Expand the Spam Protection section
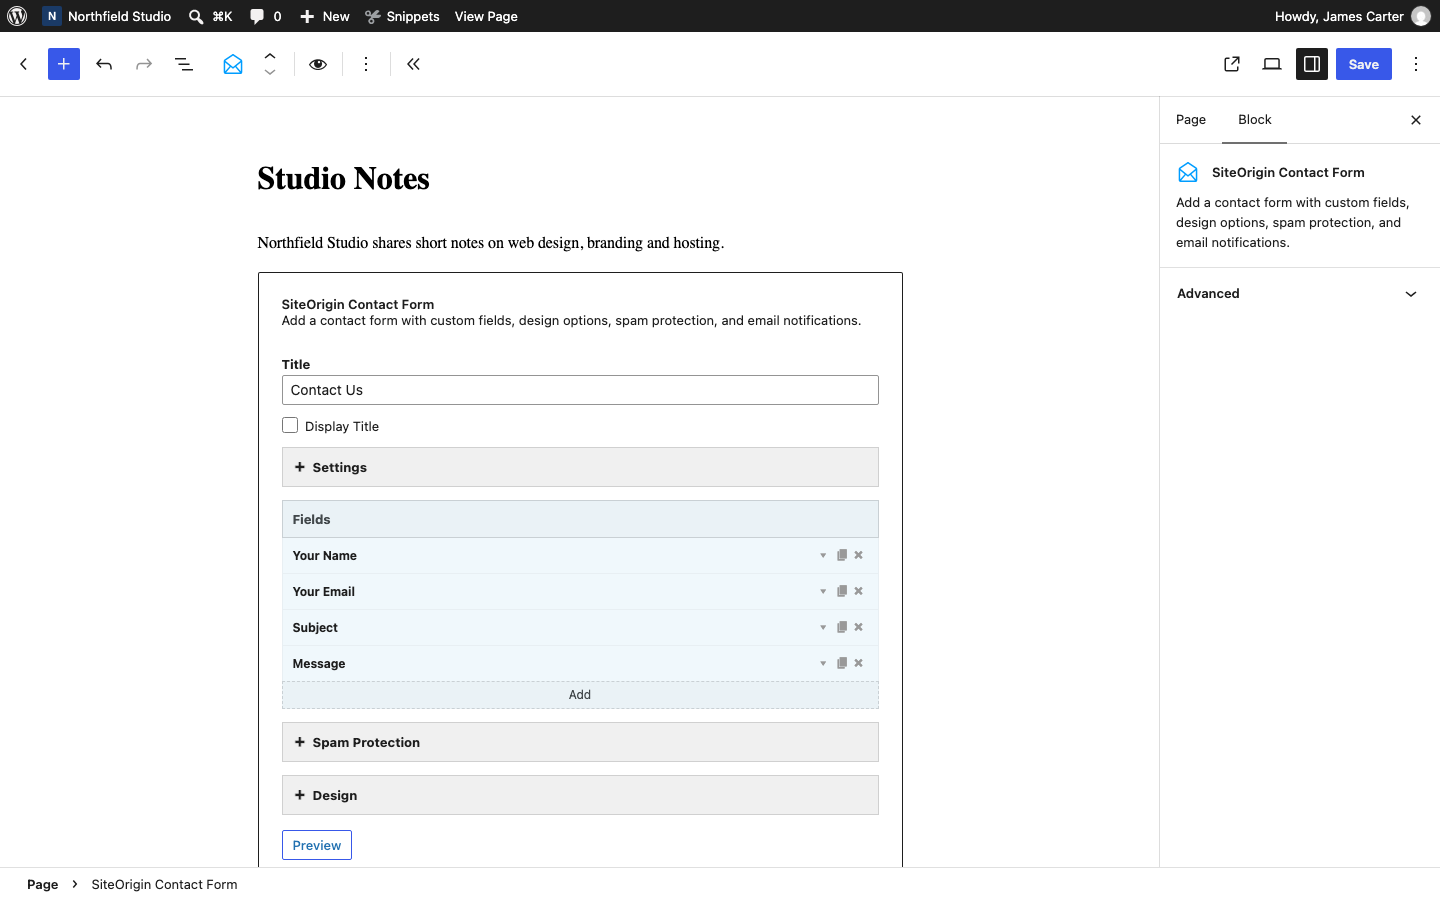This screenshot has width=1440, height=900. click(580, 742)
